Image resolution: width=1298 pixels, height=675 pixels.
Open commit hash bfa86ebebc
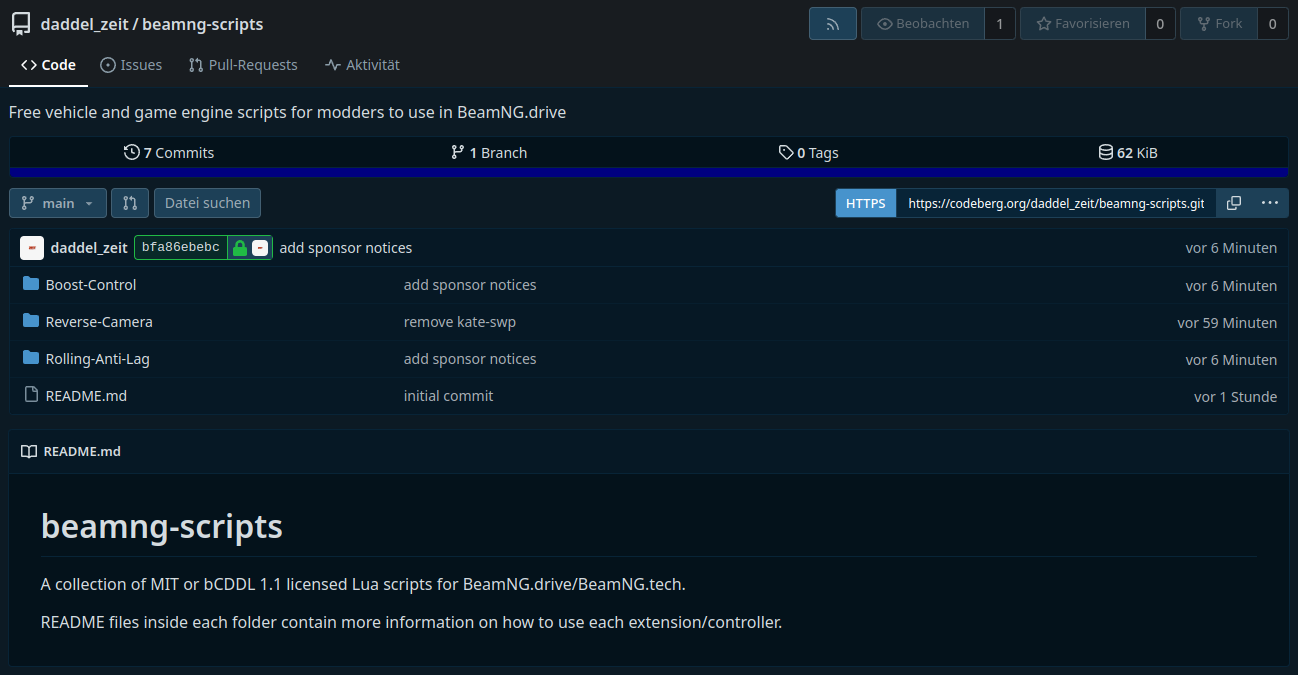pyautogui.click(x=181, y=248)
